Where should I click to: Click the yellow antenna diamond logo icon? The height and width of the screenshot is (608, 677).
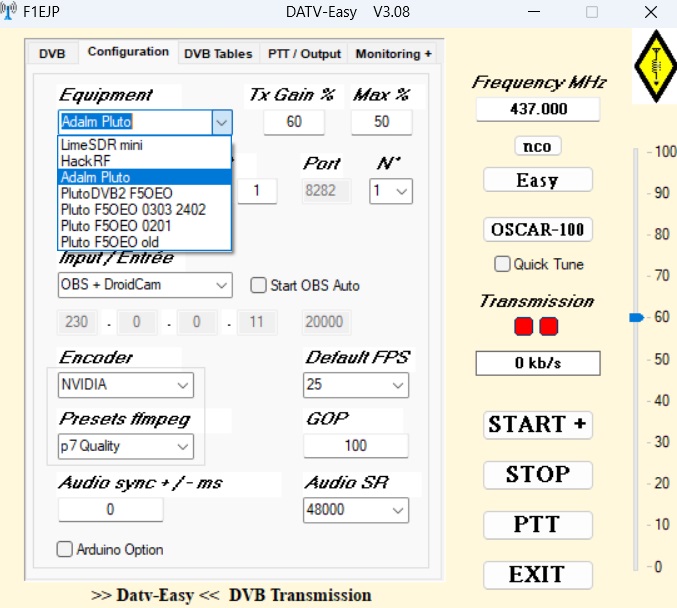656,65
